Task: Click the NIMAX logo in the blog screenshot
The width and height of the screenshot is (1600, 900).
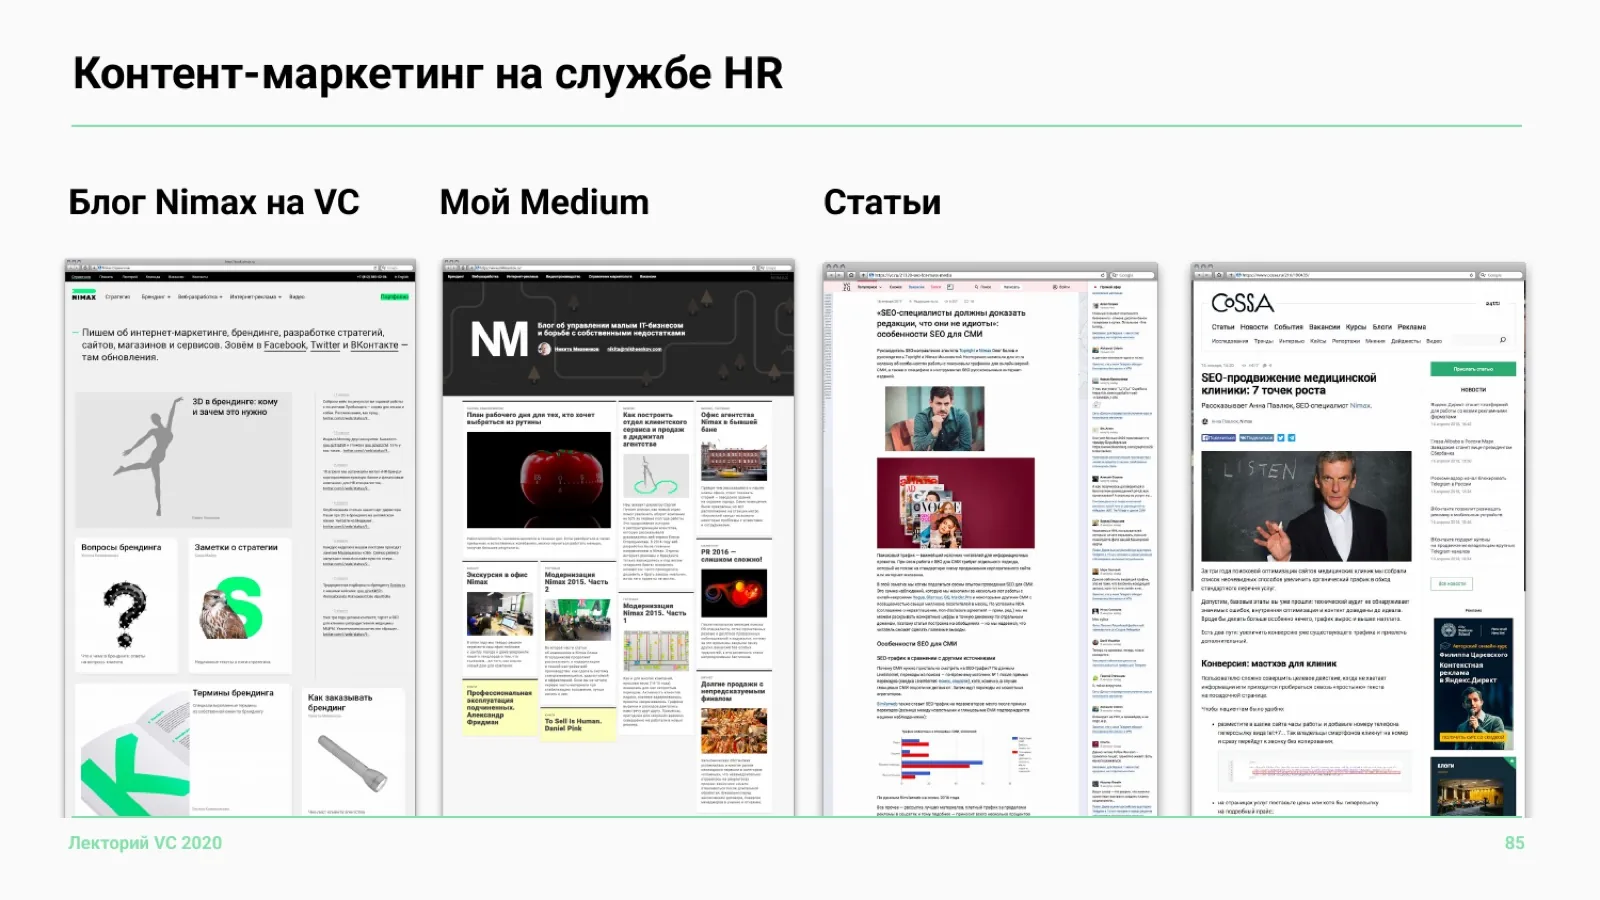Action: 84,297
